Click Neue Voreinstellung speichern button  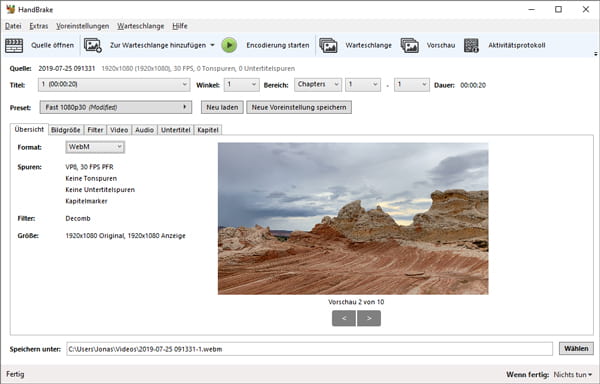(299, 107)
